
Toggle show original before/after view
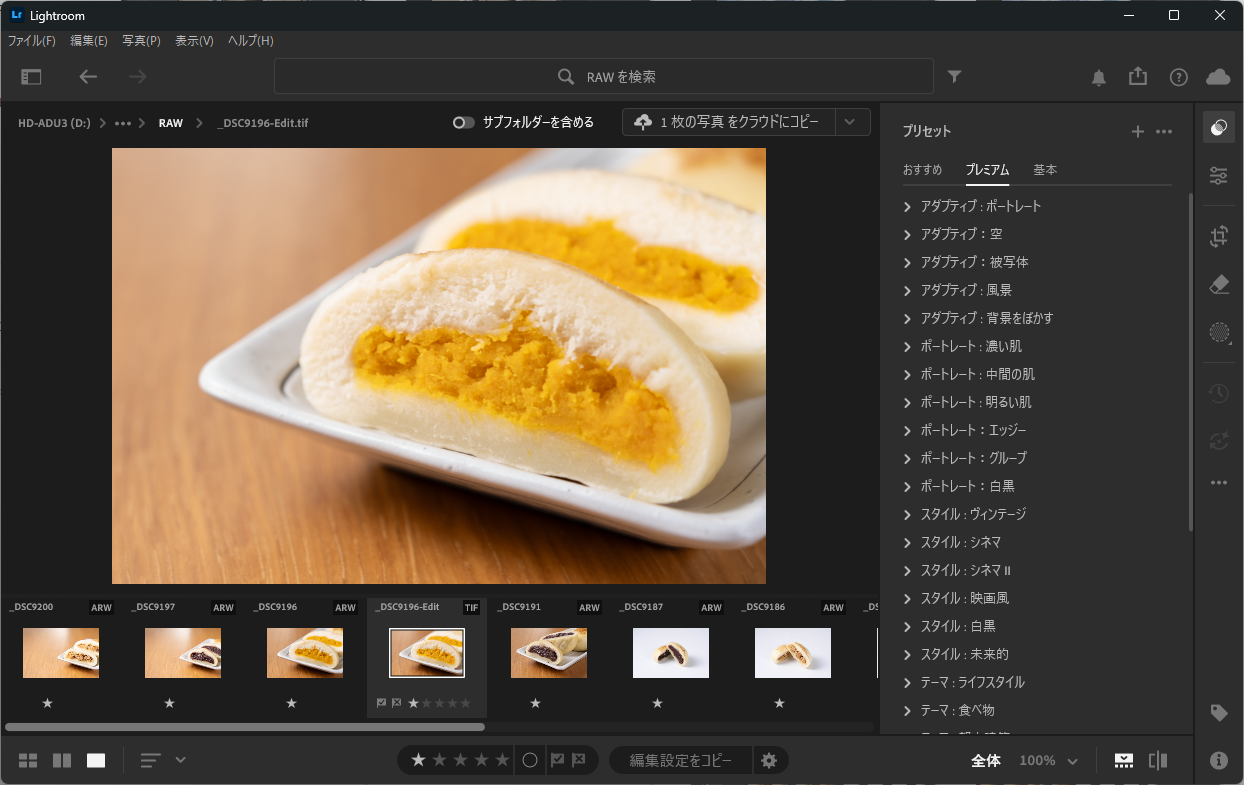click(x=1158, y=761)
